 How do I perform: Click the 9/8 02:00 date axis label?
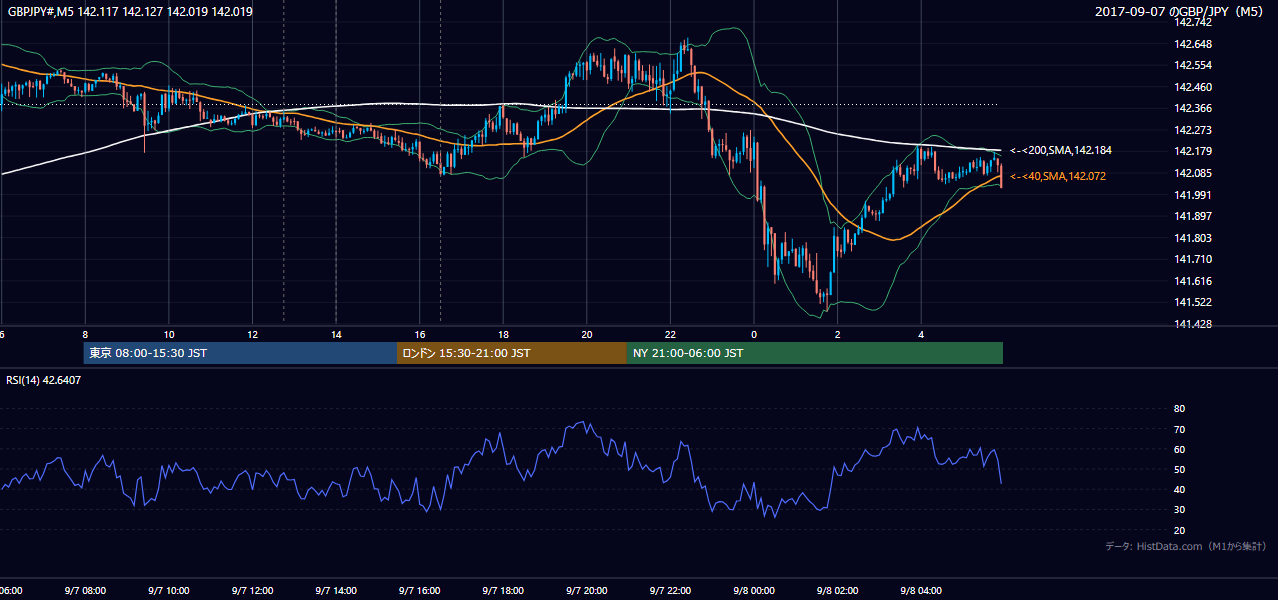pos(837,591)
